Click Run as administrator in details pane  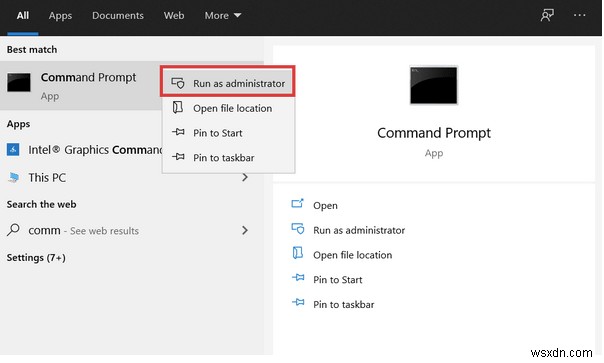click(x=359, y=230)
